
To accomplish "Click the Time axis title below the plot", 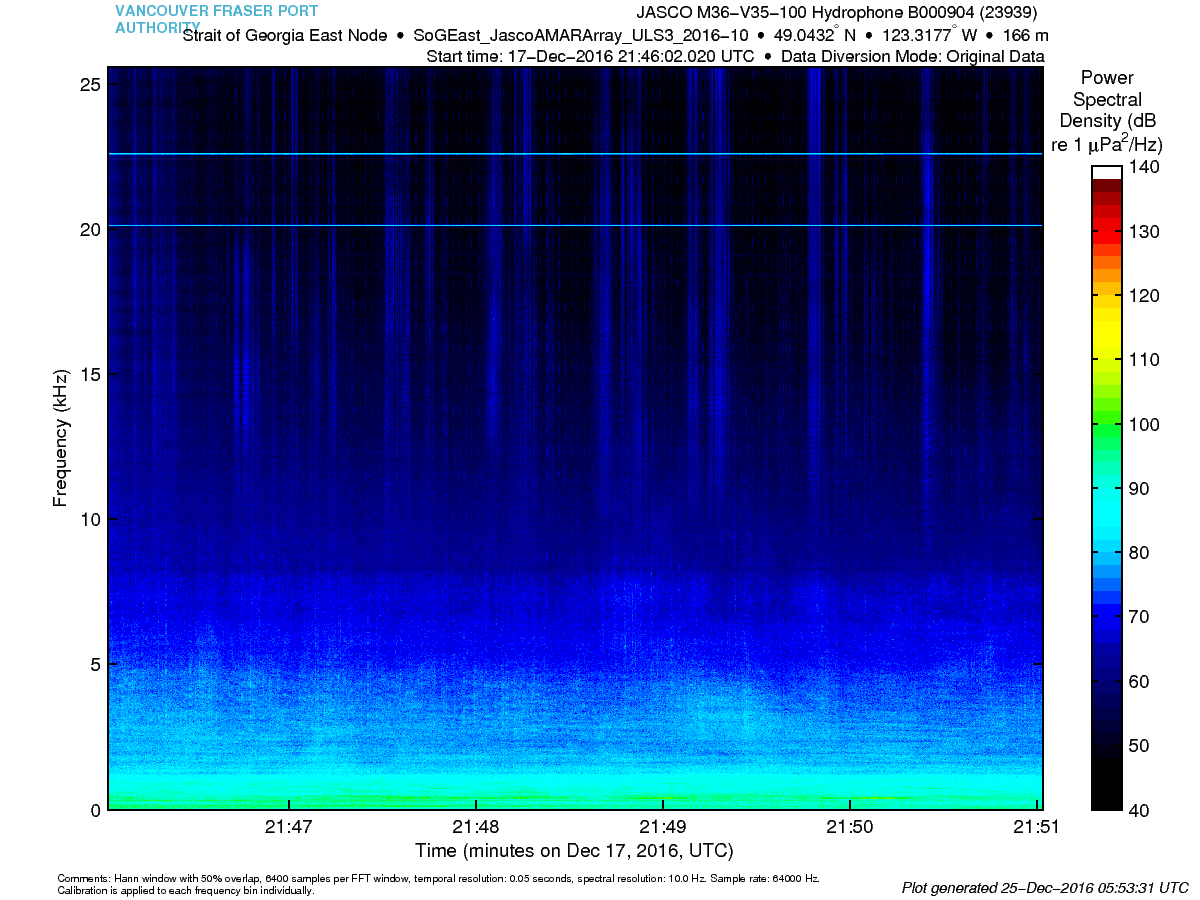I will pyautogui.click(x=574, y=851).
